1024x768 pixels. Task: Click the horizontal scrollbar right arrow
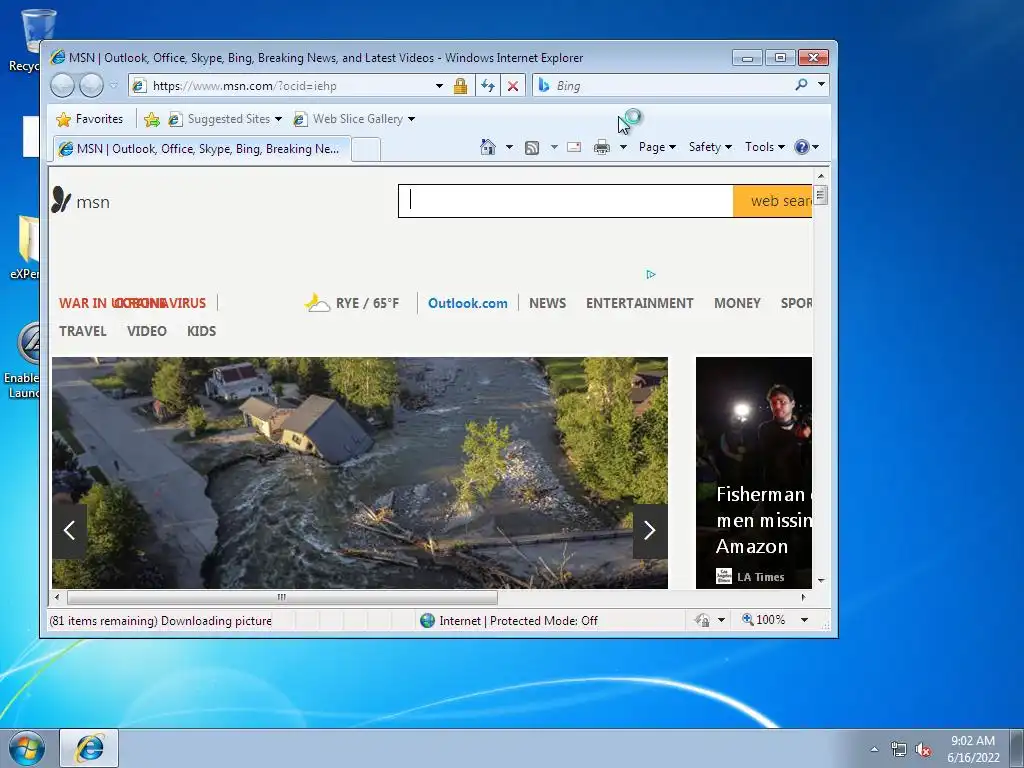pos(804,597)
